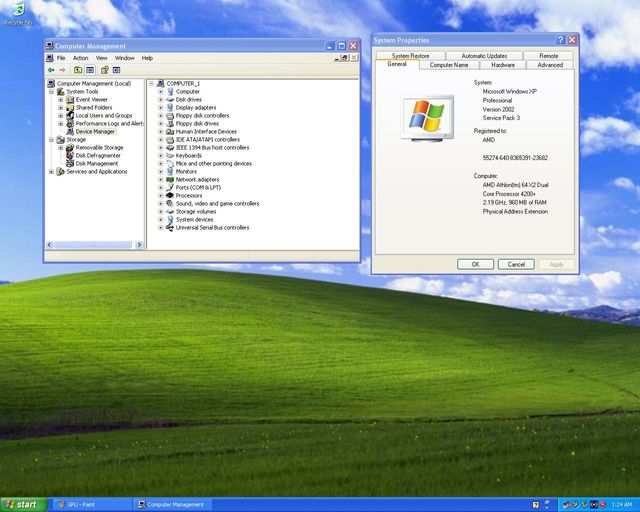Click the Removable Storage icon
The width and height of the screenshot is (640, 512).
(70, 148)
